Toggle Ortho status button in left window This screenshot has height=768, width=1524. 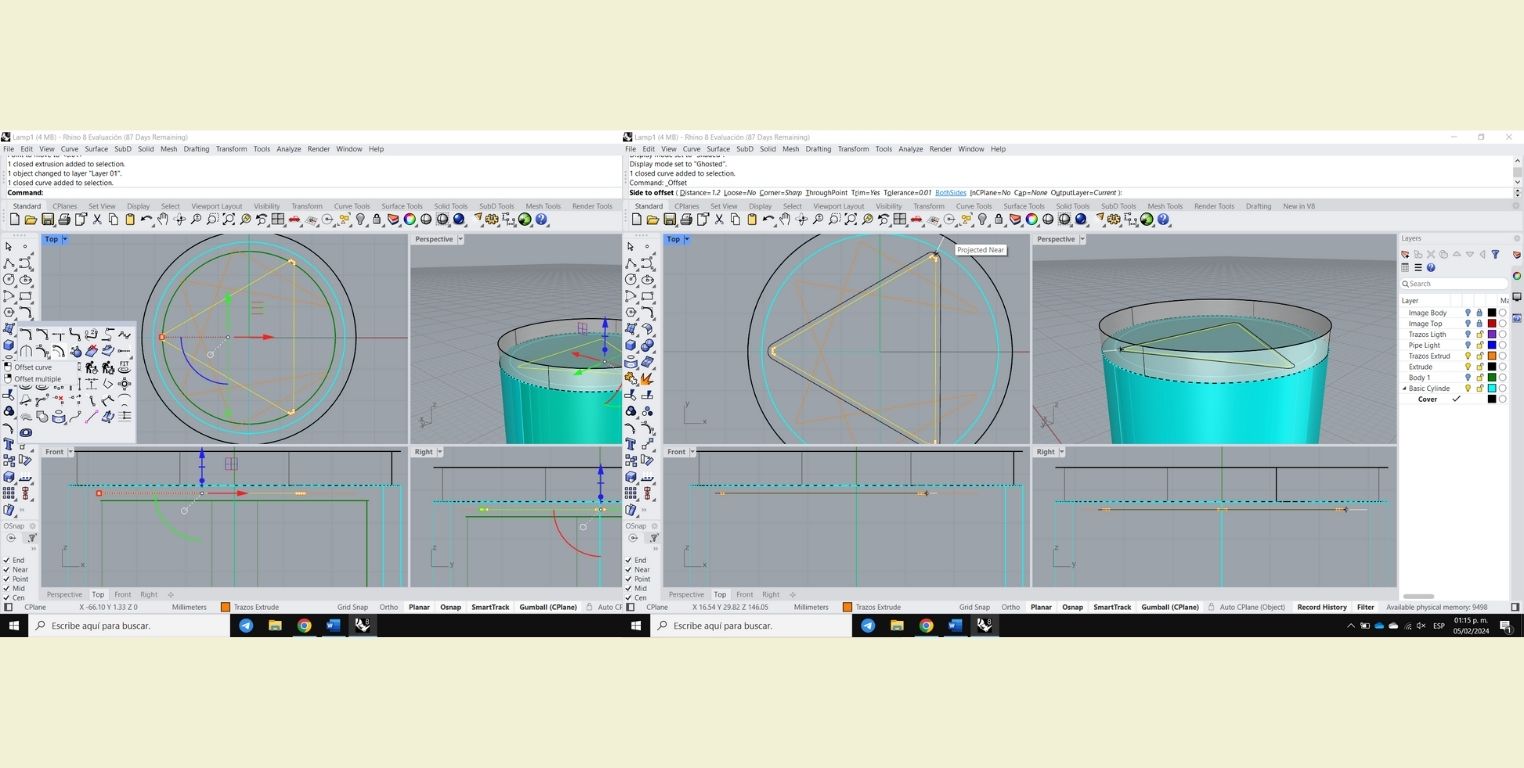(x=388, y=607)
